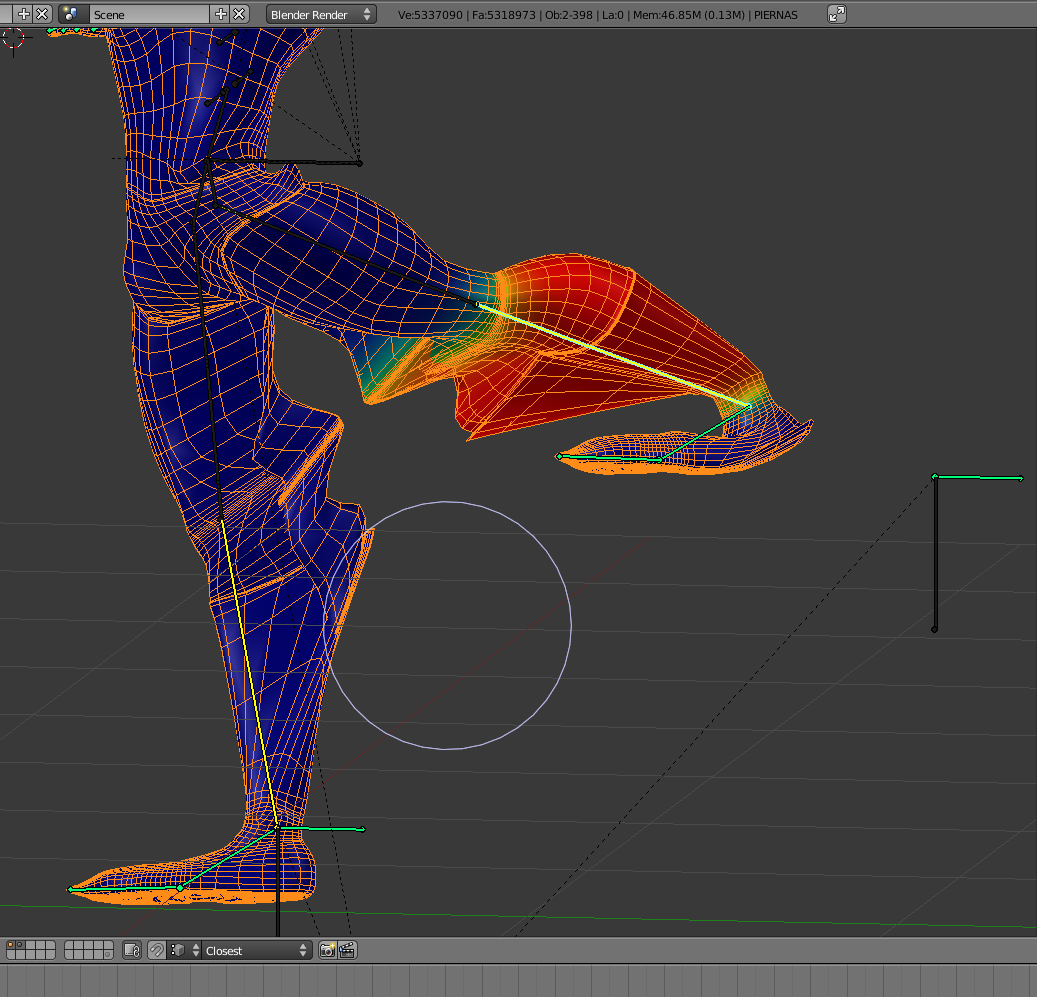This screenshot has width=1037, height=997.
Task: Add a new screen layout with the plus icon
Action: (24, 14)
